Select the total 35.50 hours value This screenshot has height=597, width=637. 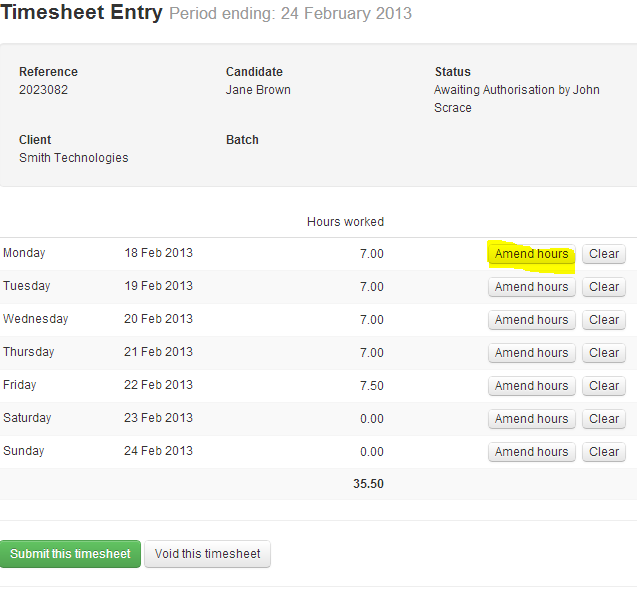point(368,484)
